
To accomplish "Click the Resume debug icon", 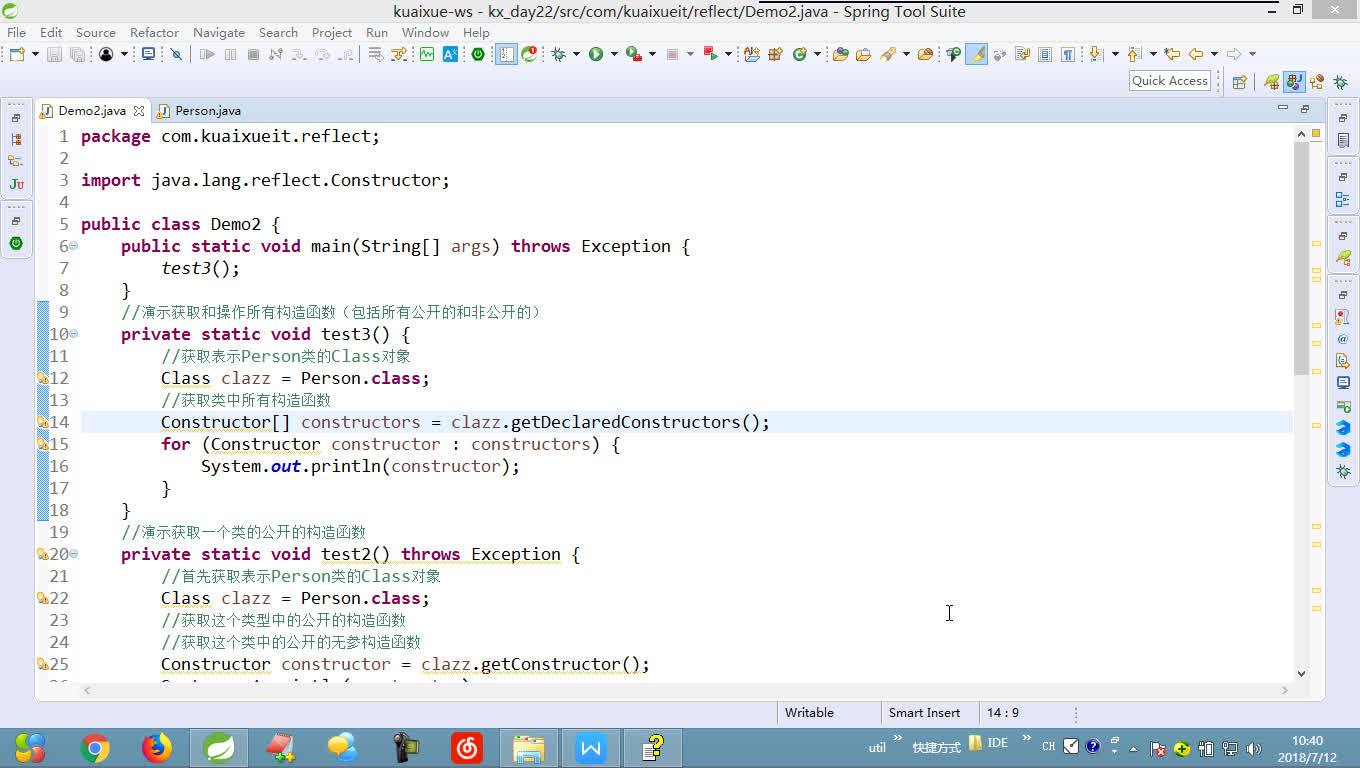I will pos(207,54).
